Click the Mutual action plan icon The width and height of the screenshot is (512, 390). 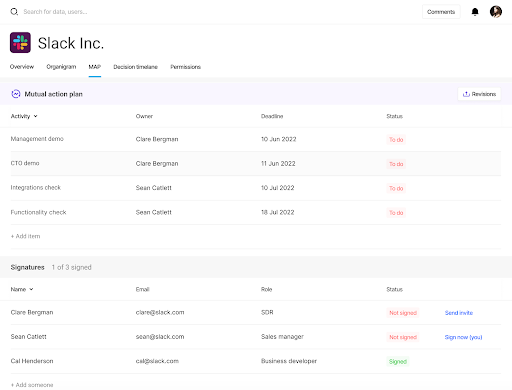click(16, 94)
